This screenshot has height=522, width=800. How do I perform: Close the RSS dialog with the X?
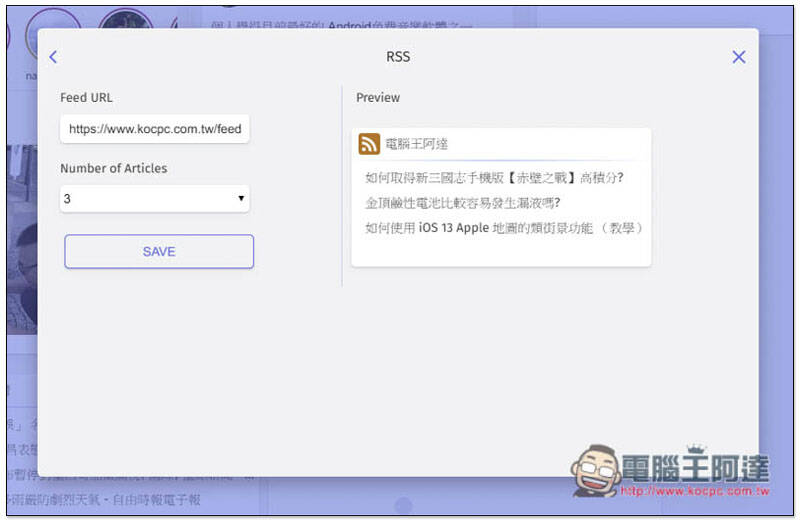738,57
